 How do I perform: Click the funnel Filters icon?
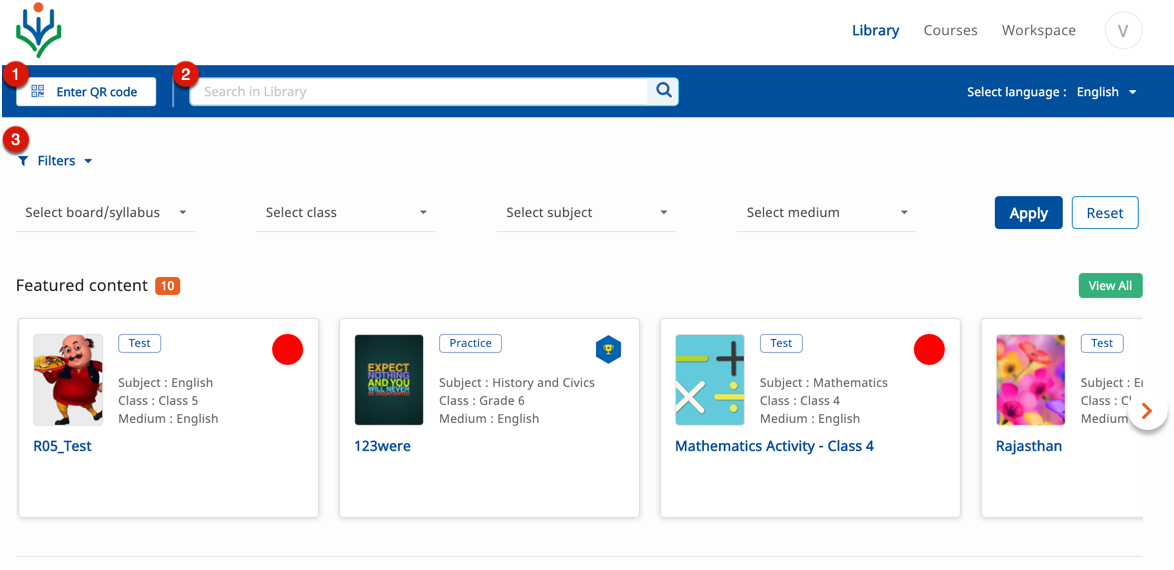click(23, 161)
